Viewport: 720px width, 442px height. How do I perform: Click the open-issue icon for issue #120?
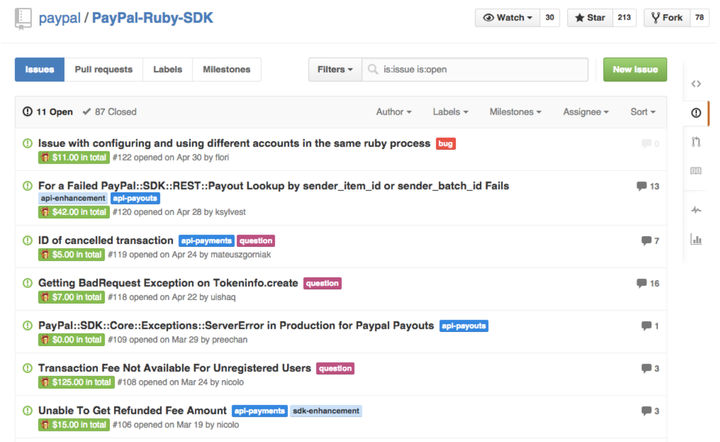[28, 186]
